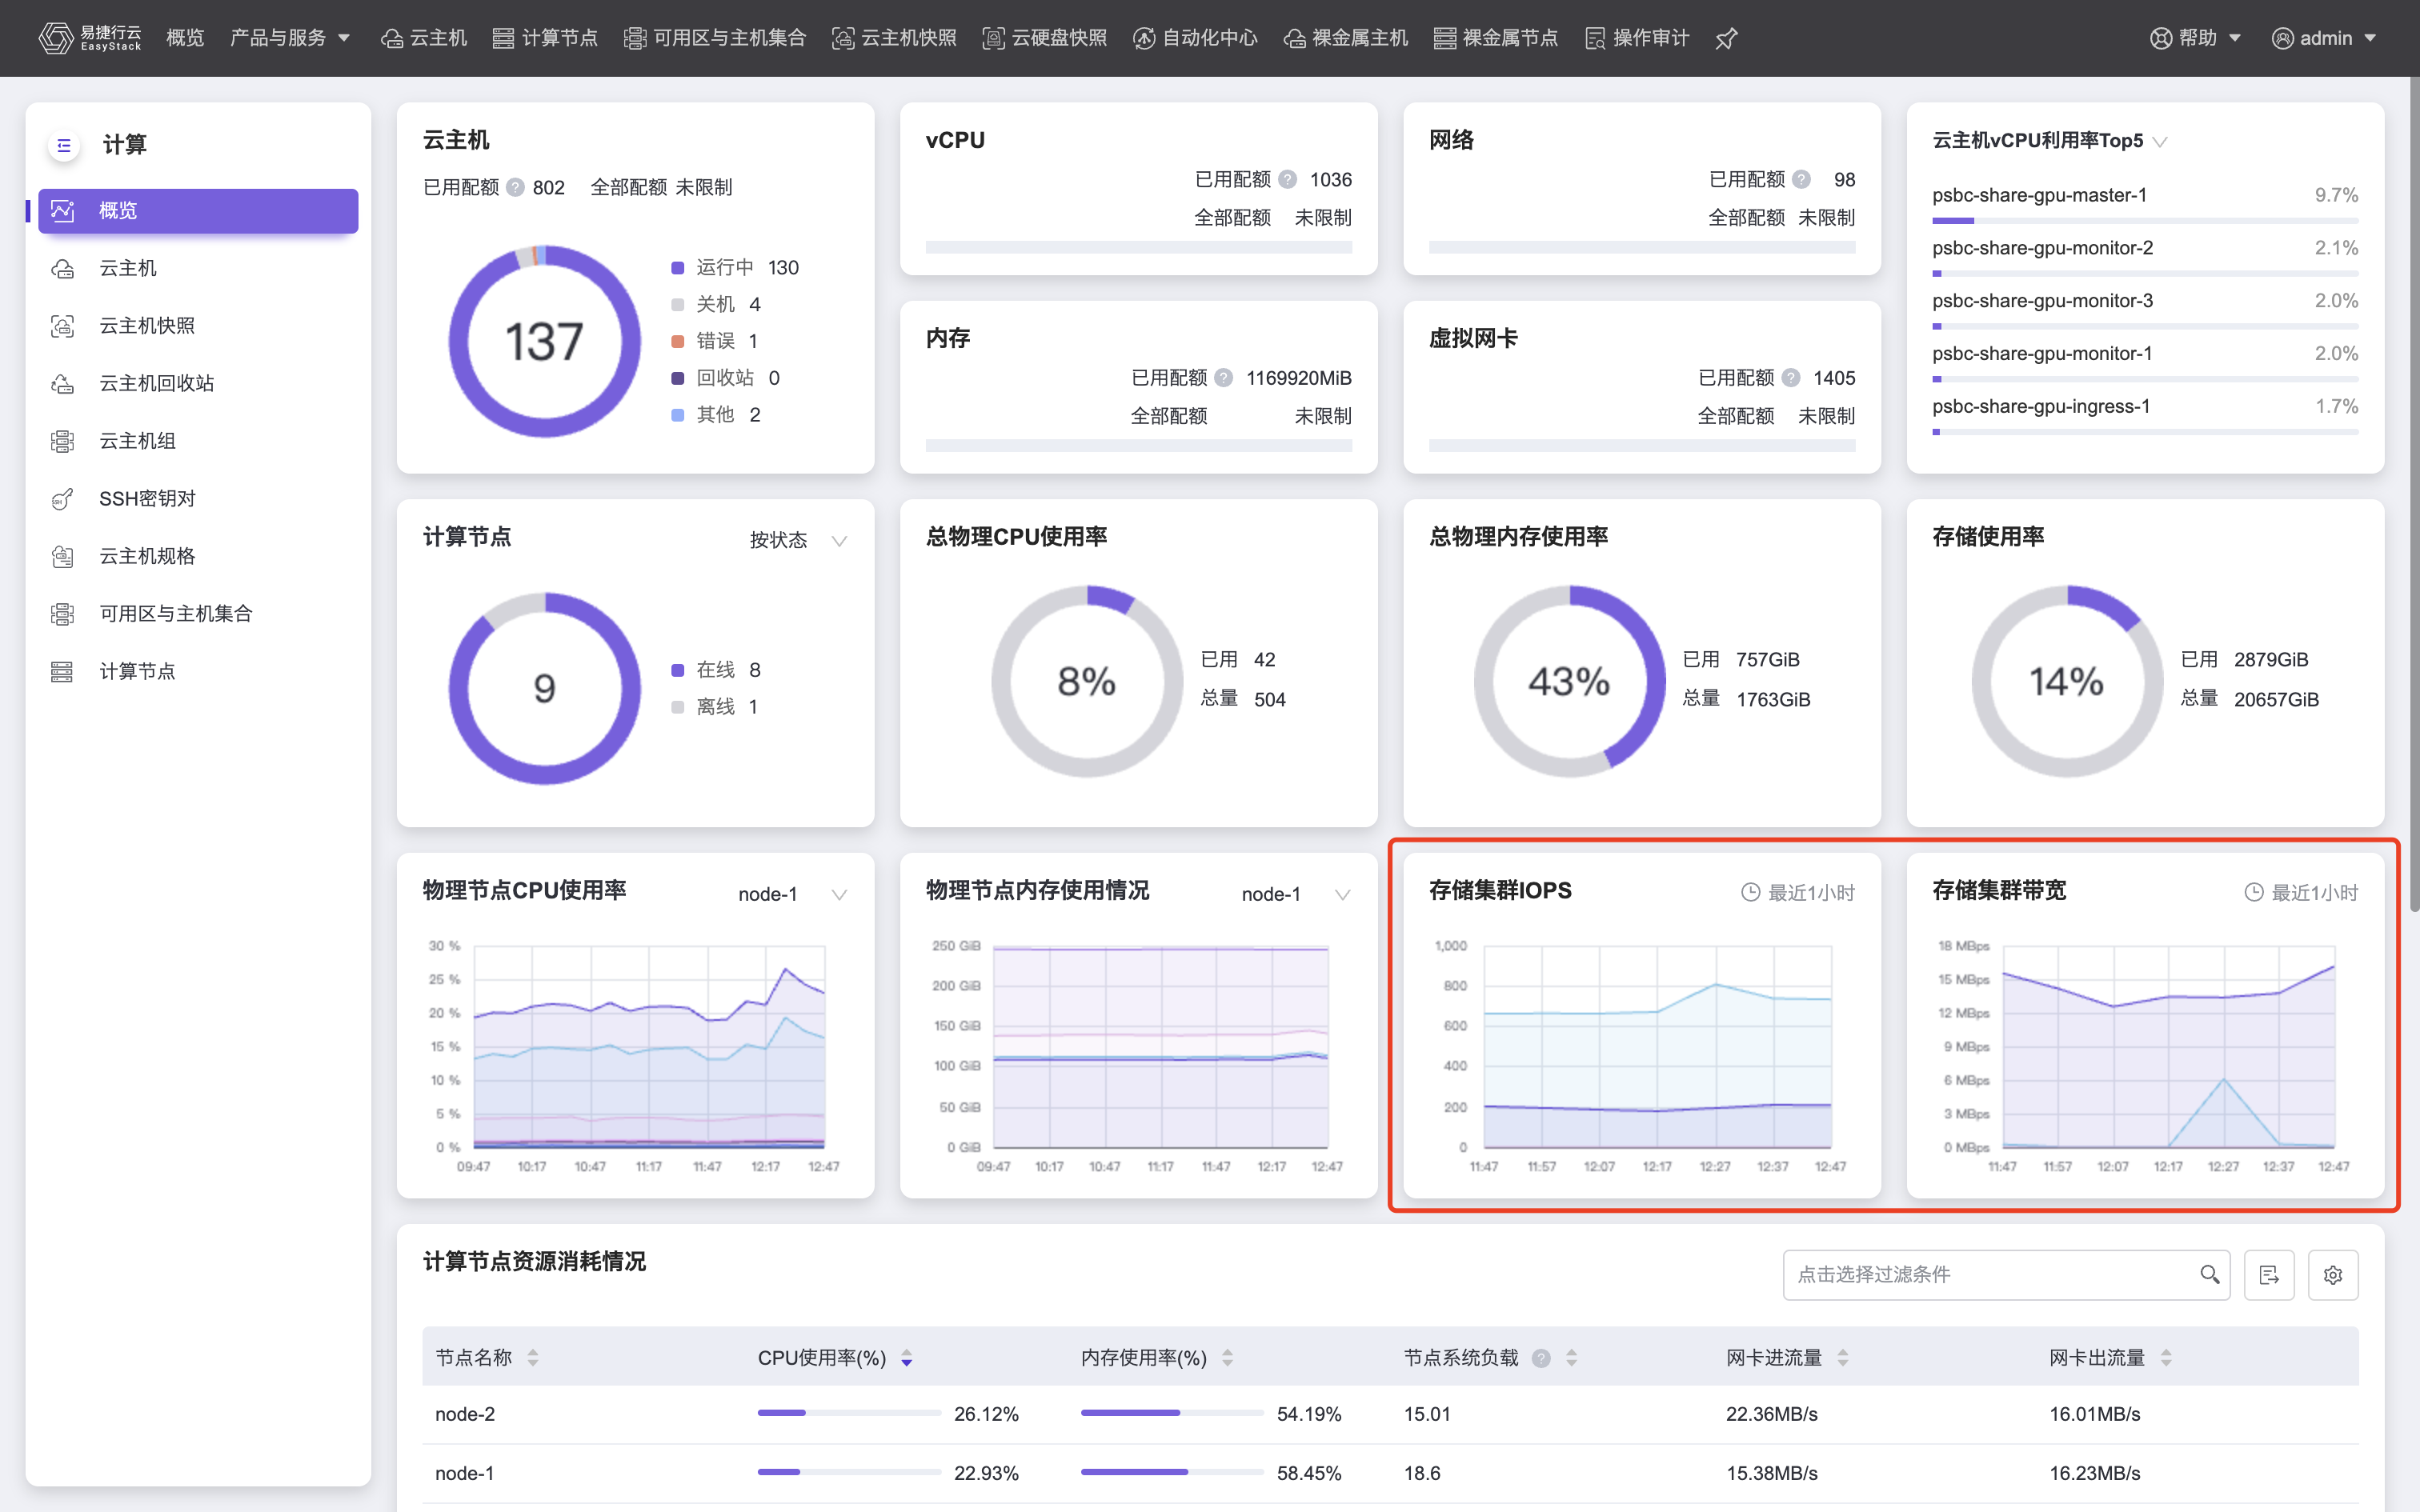Click the pin icon in top navigation
Viewport: 2420px width, 1512px height.
click(1726, 38)
